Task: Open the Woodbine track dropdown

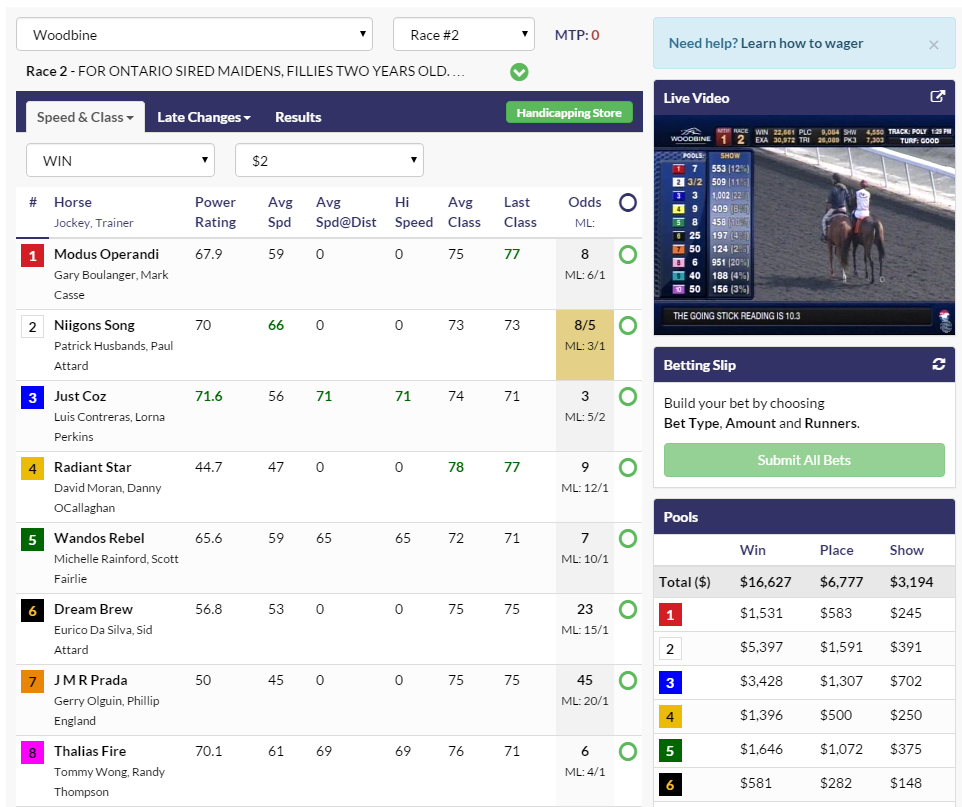Action: tap(194, 34)
